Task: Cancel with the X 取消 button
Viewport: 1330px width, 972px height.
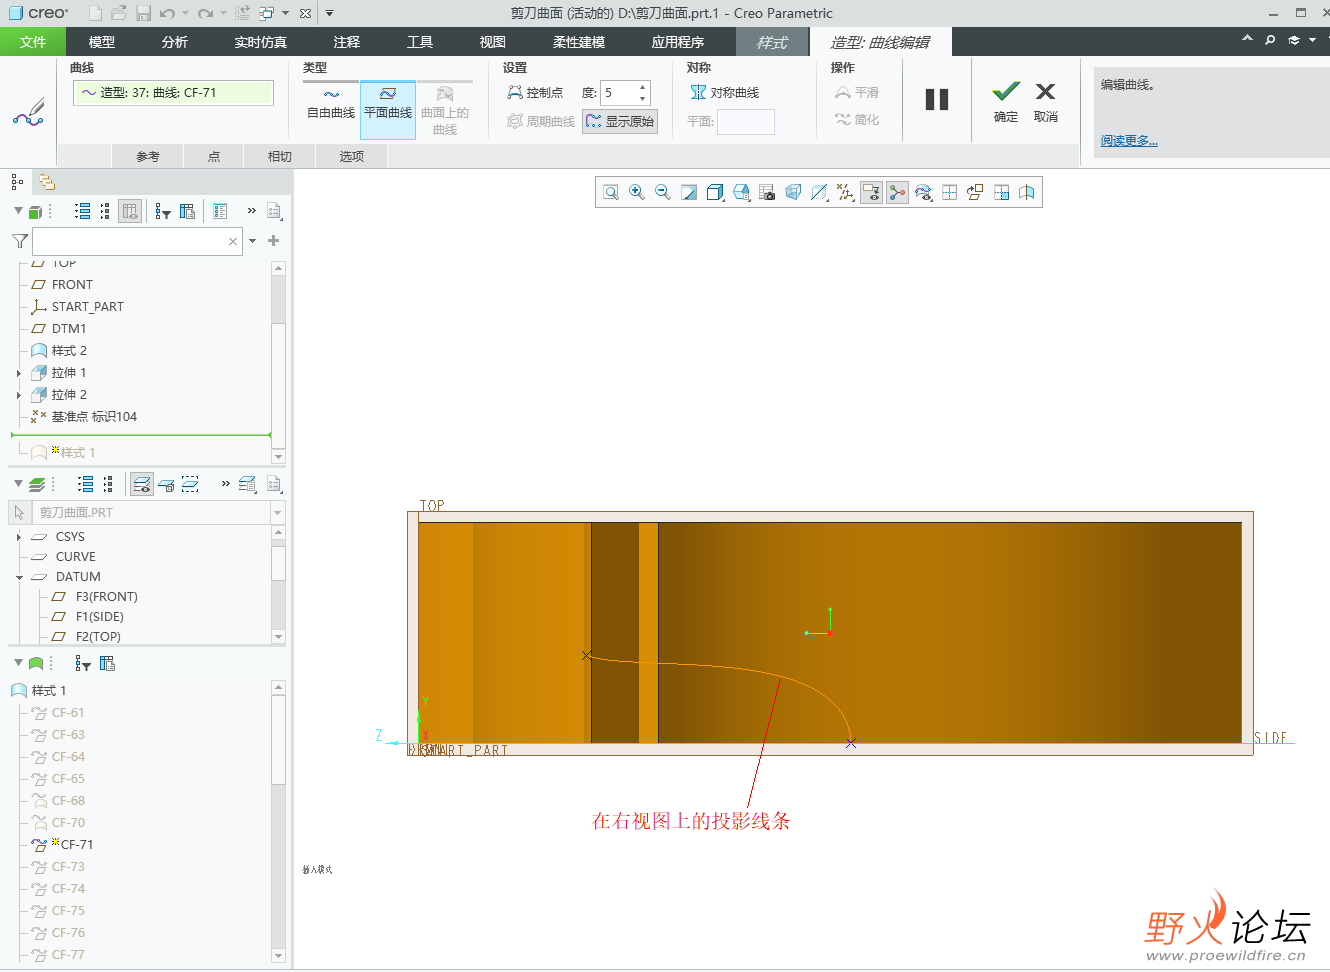Action: (1045, 102)
